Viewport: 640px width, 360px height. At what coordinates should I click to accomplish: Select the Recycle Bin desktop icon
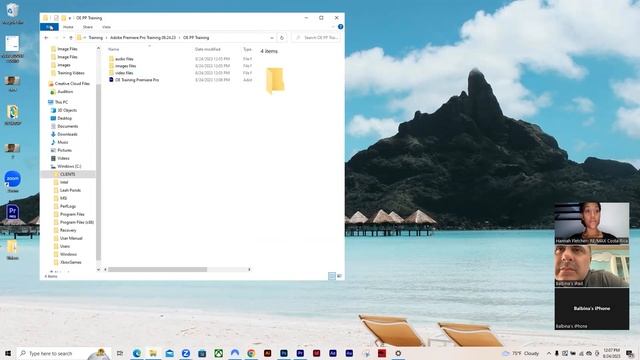pos(13,13)
